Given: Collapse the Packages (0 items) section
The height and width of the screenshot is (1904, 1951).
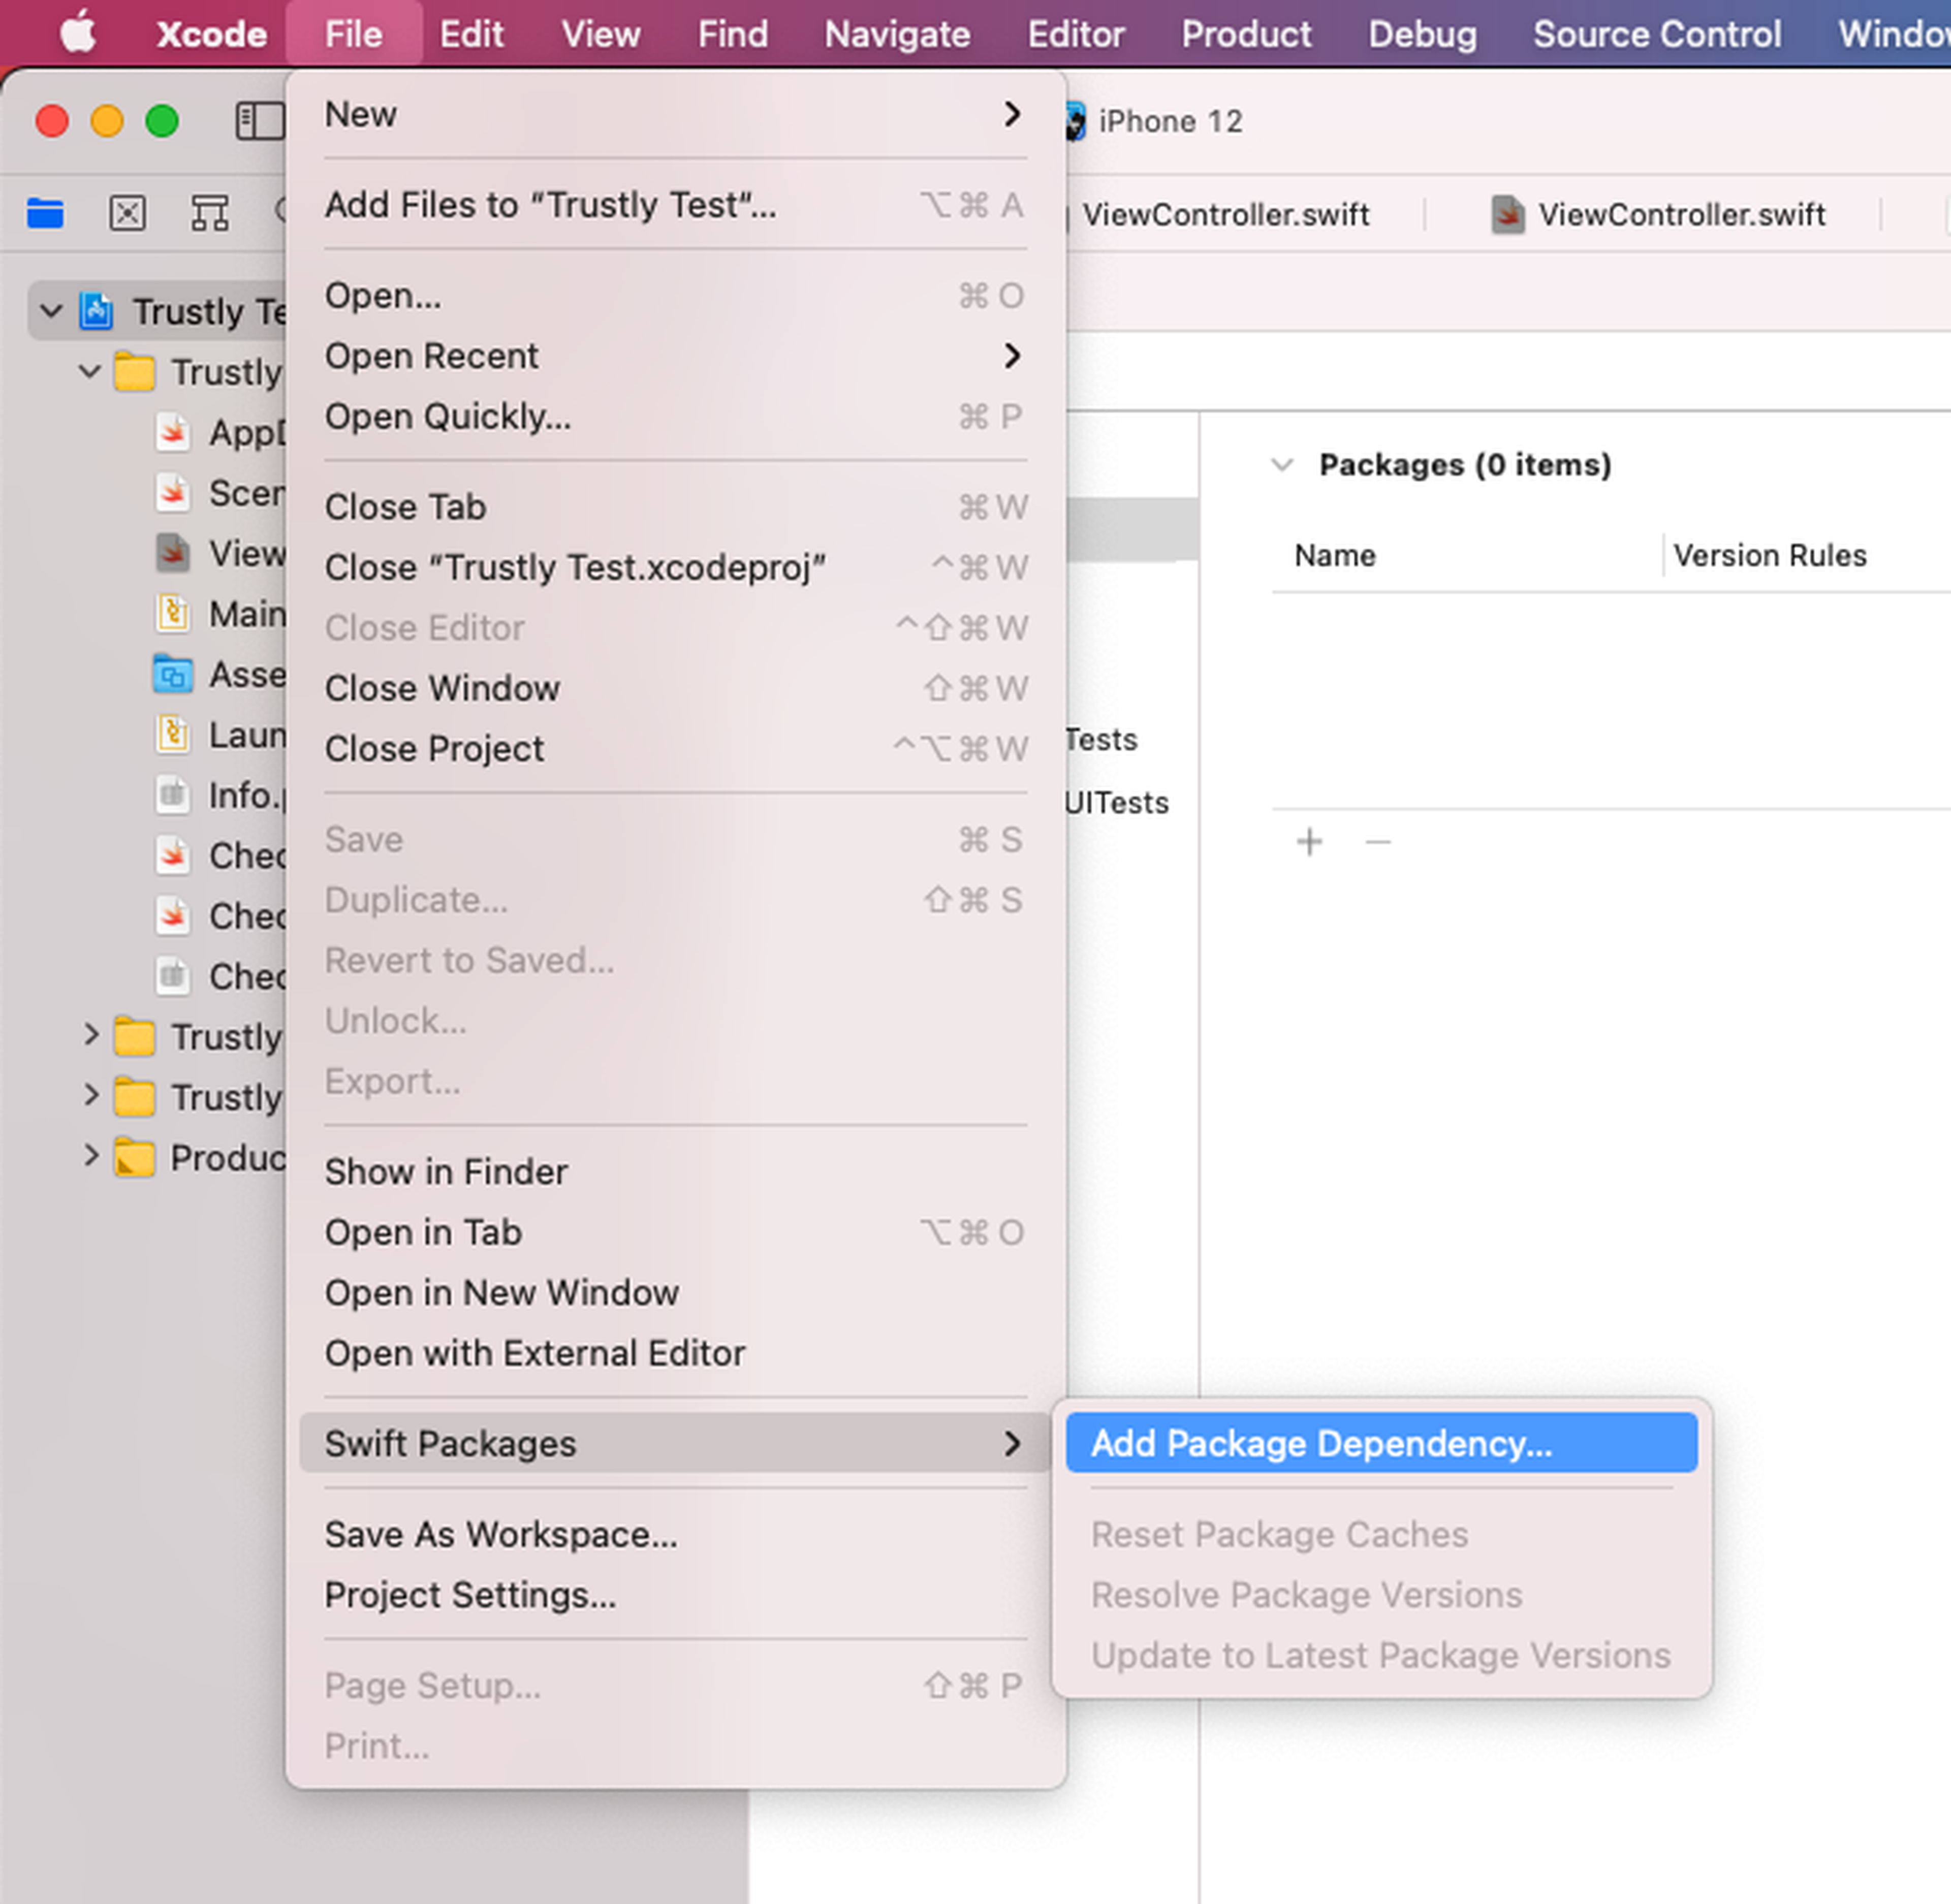Looking at the screenshot, I should pyautogui.click(x=1282, y=465).
